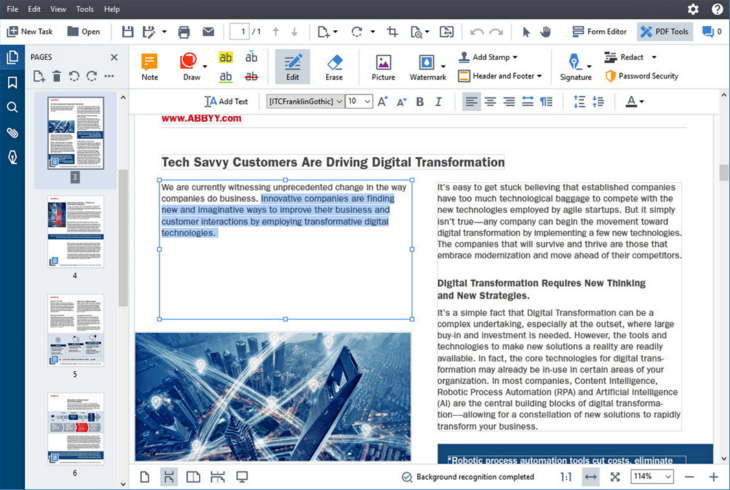The height and width of the screenshot is (490, 730).
Task: Toggle the Edit mode button
Action: (x=292, y=67)
